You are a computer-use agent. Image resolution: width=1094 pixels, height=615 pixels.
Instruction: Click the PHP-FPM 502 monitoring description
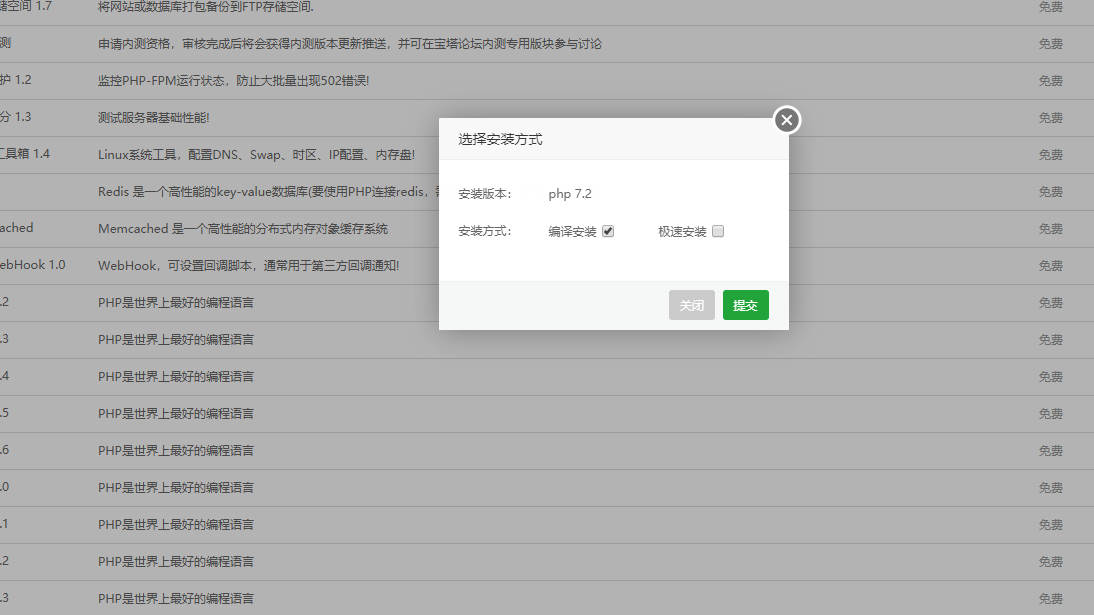click(234, 81)
